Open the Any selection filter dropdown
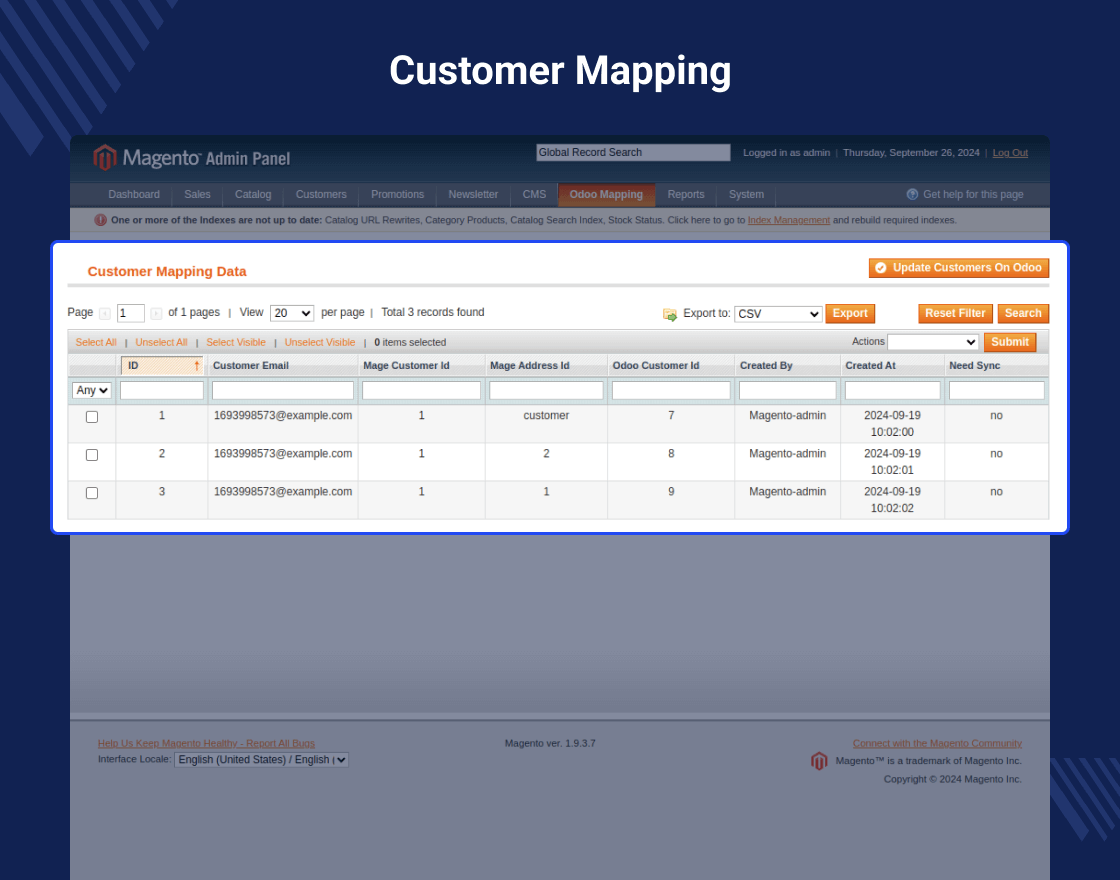The width and height of the screenshot is (1120, 880). point(92,390)
